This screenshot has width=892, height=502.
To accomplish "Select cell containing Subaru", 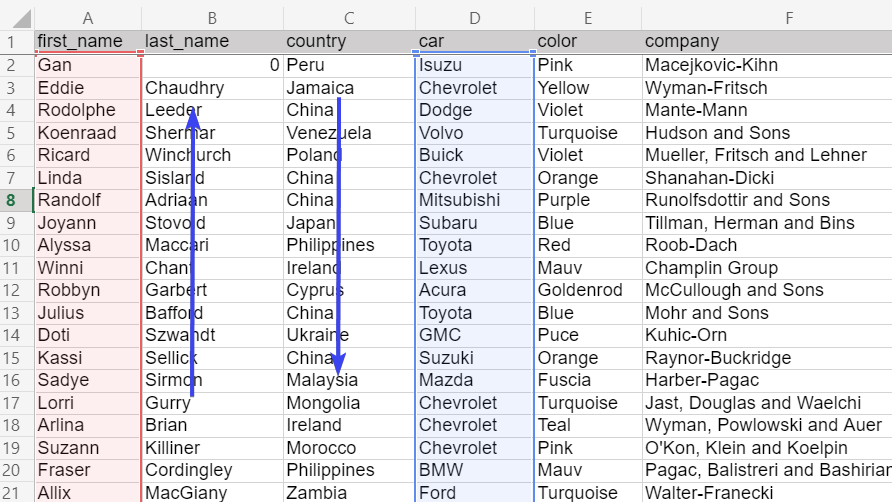I will pyautogui.click(x=475, y=223).
